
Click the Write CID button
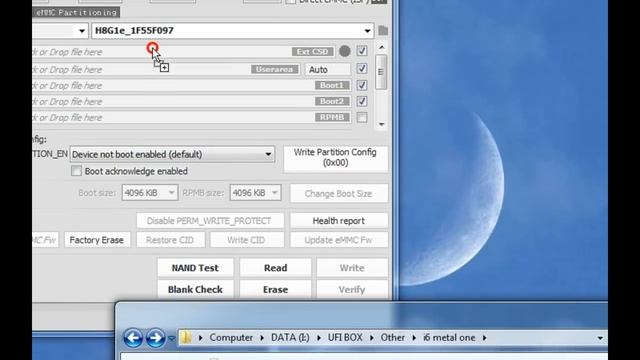pos(246,240)
